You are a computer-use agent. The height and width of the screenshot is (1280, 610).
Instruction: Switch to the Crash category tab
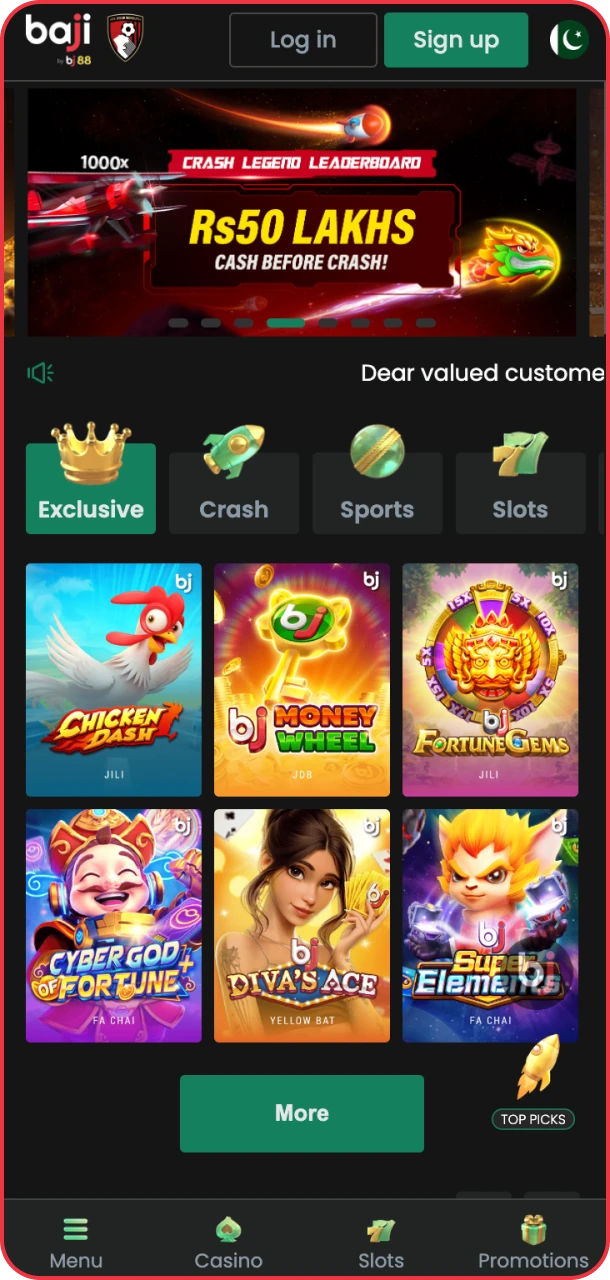point(234,492)
